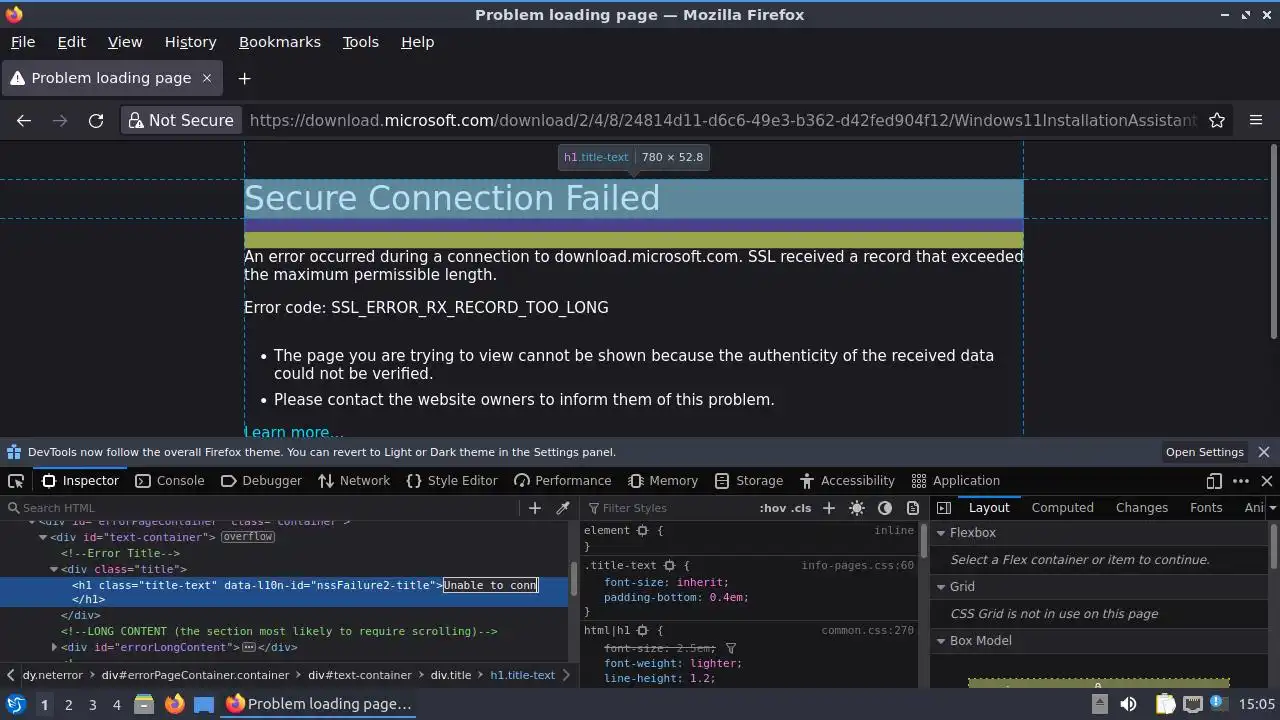Open the Application panel
Image resolution: width=1280 pixels, height=720 pixels.
(x=956, y=481)
